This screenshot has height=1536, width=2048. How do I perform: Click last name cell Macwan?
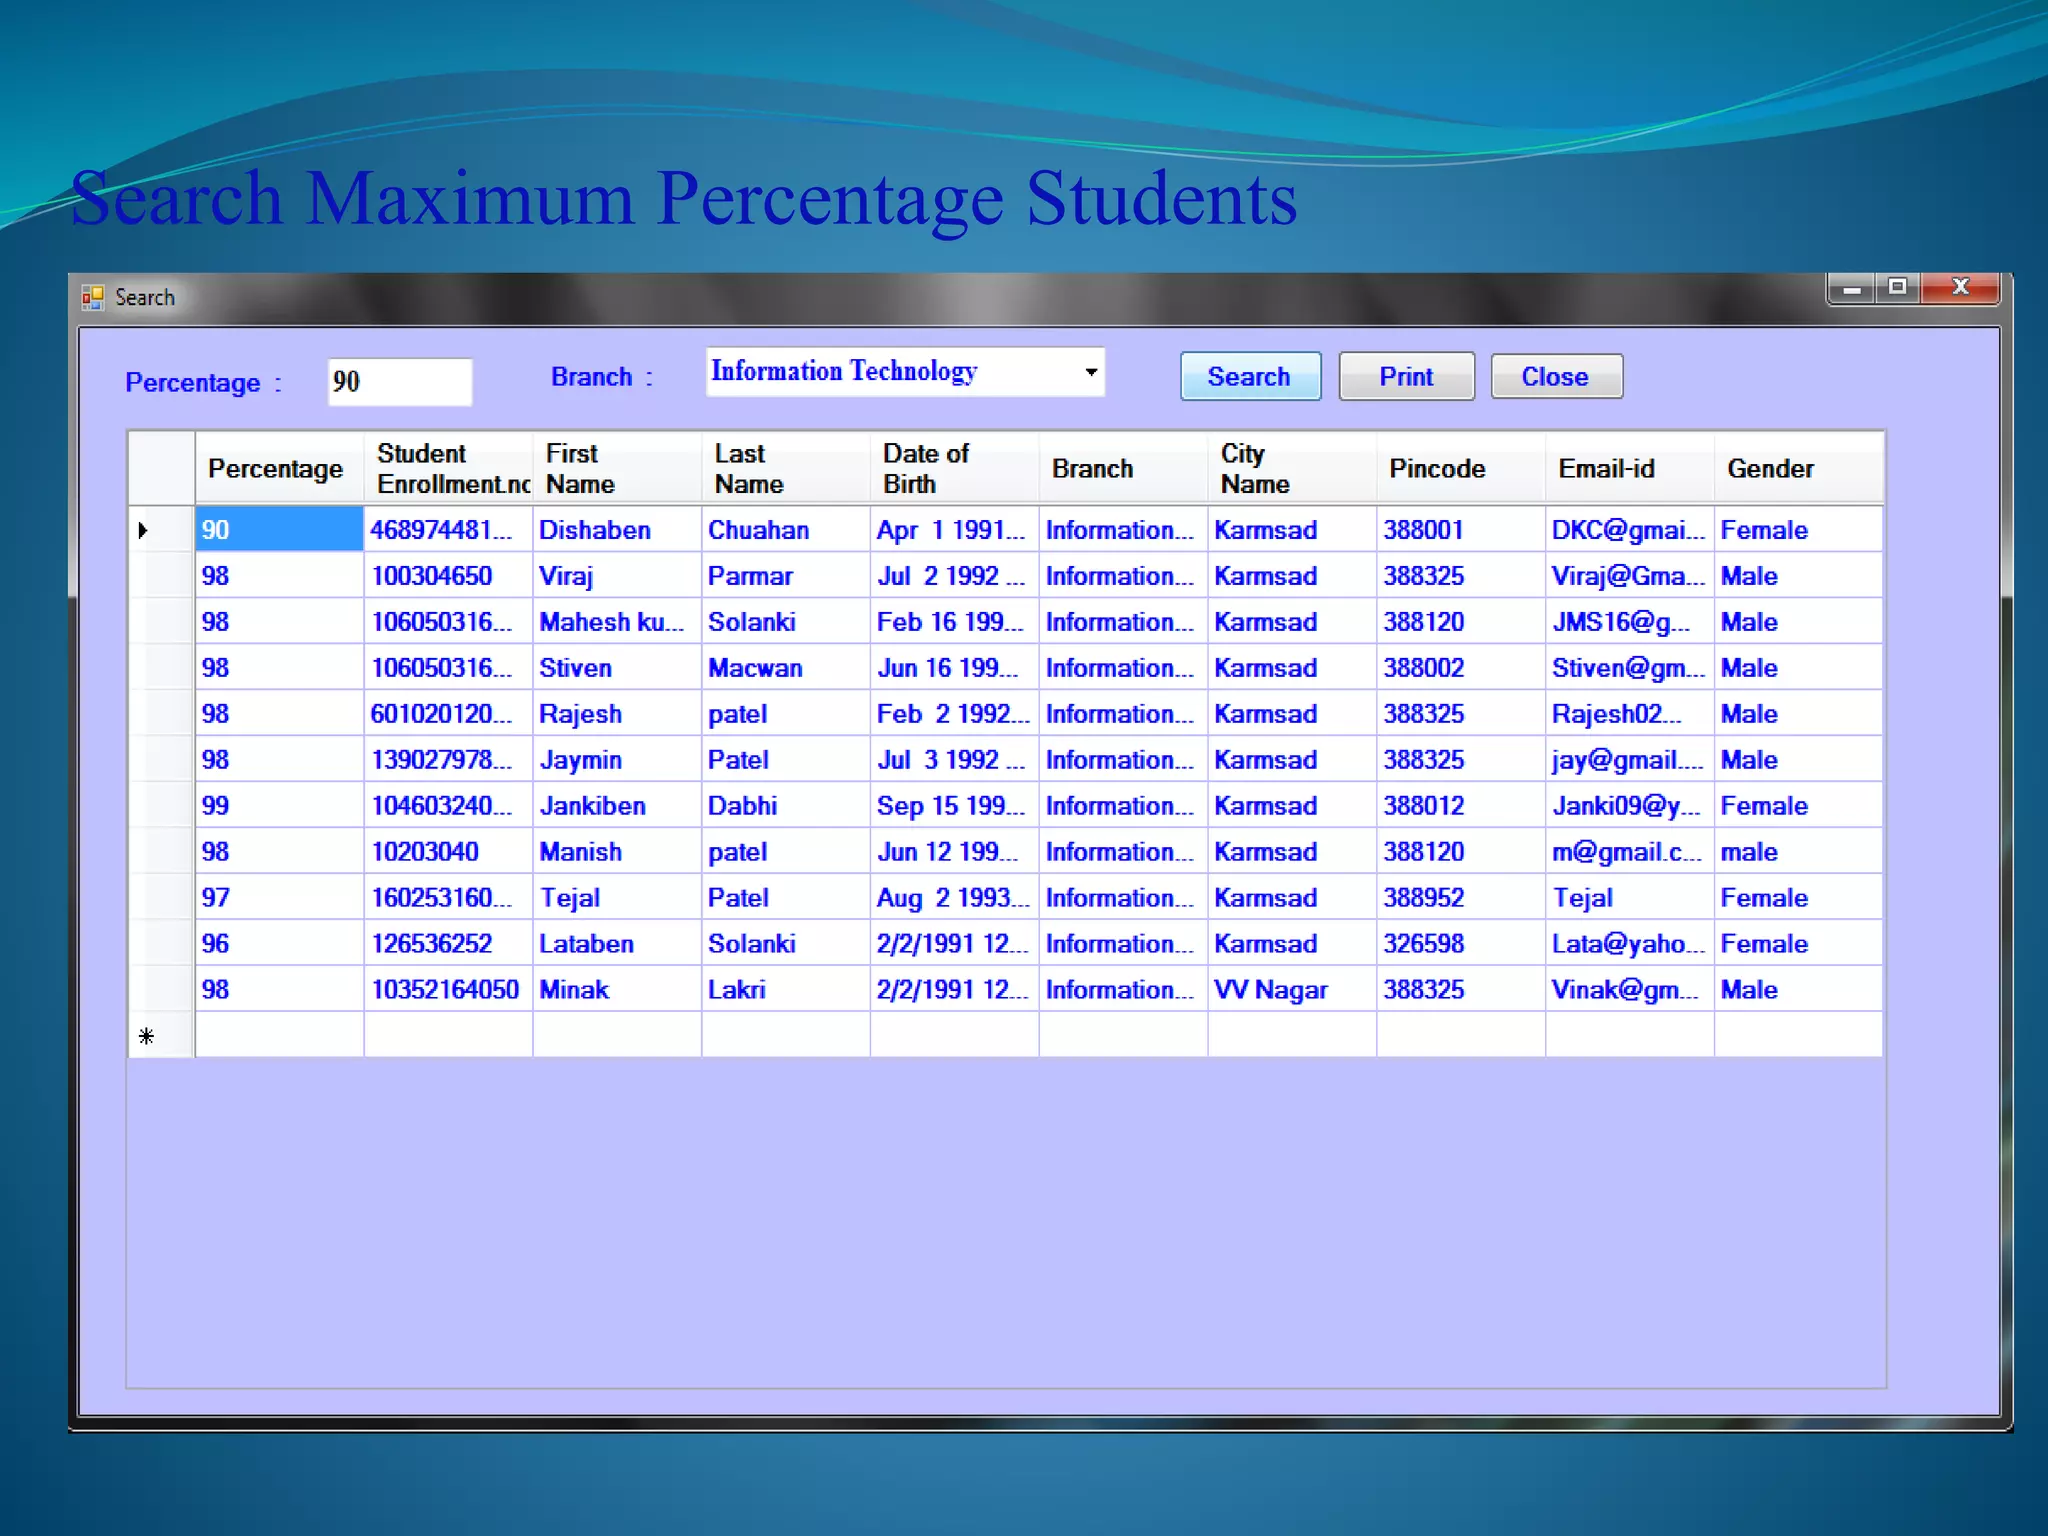point(786,668)
